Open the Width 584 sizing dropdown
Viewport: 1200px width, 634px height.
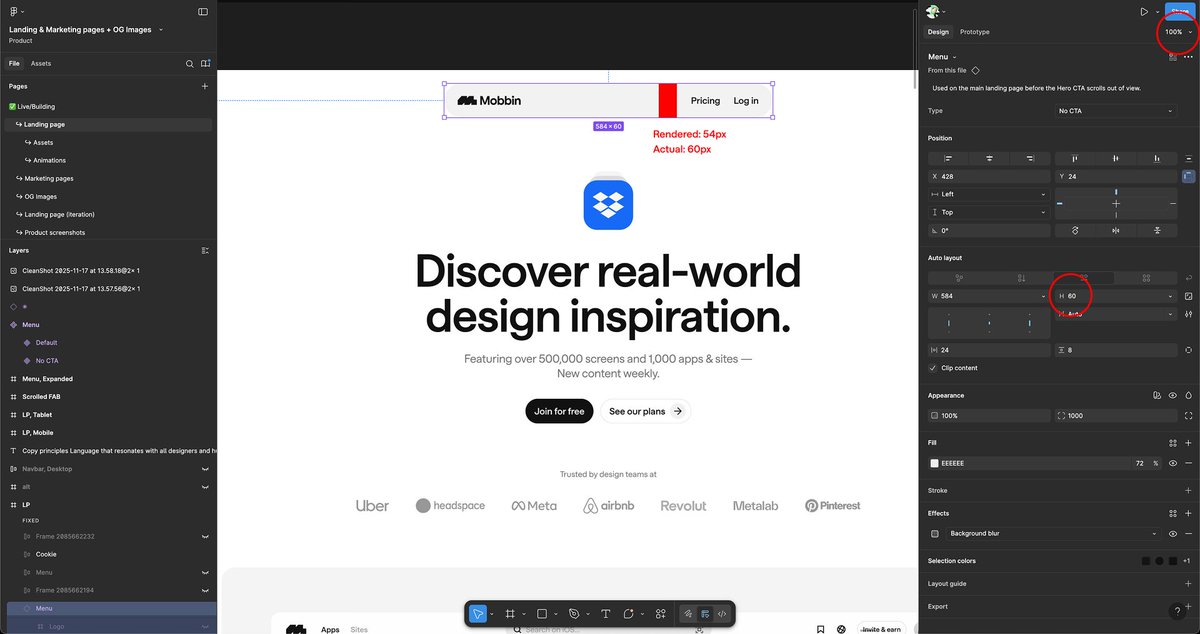pyautogui.click(x=1044, y=296)
